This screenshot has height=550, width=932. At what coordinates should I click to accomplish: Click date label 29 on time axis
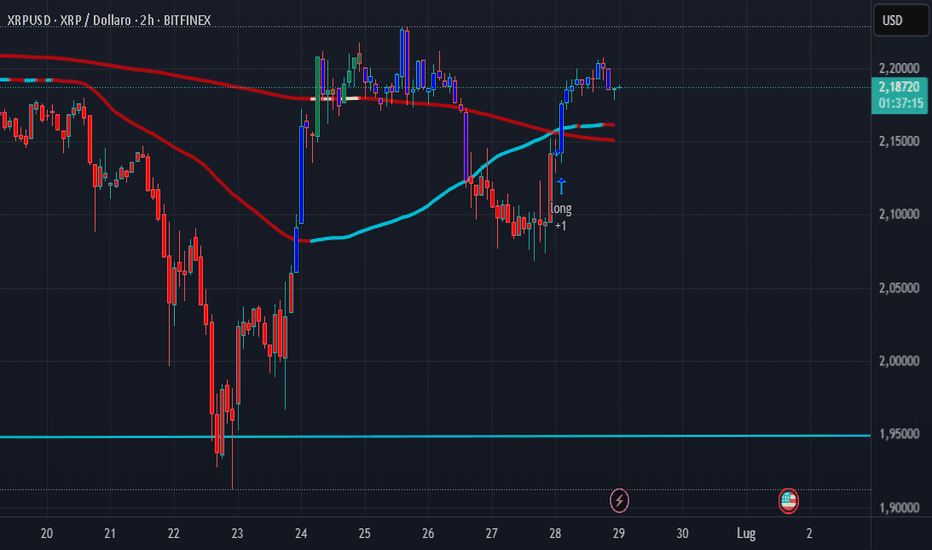tap(619, 533)
